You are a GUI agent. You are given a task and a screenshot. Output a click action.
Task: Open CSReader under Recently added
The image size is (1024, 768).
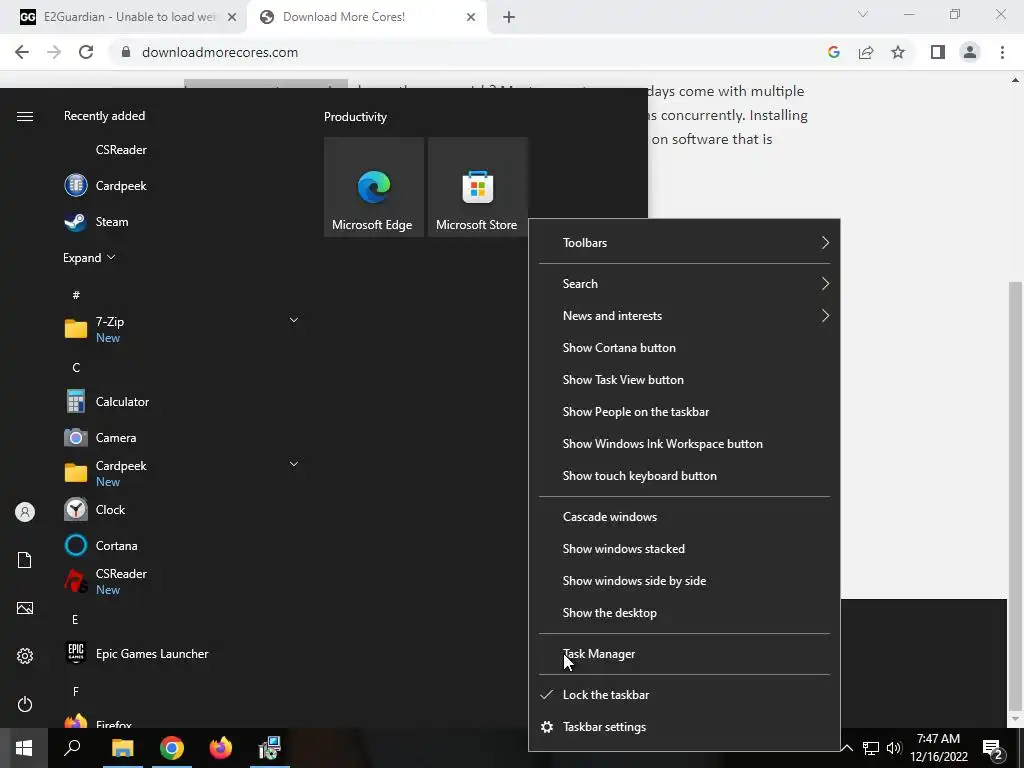(x=121, y=150)
